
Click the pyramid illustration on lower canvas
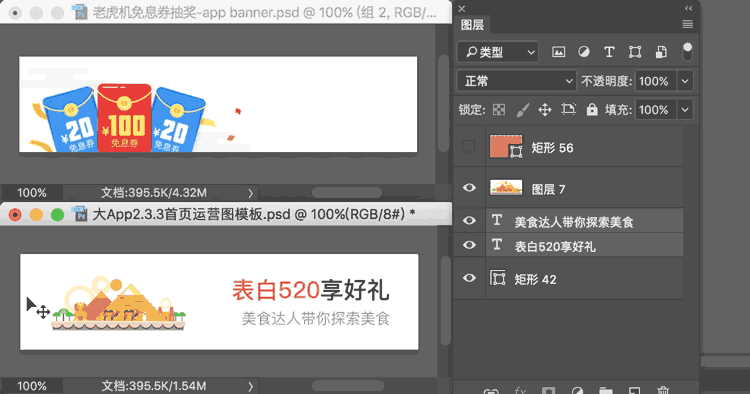click(119, 303)
